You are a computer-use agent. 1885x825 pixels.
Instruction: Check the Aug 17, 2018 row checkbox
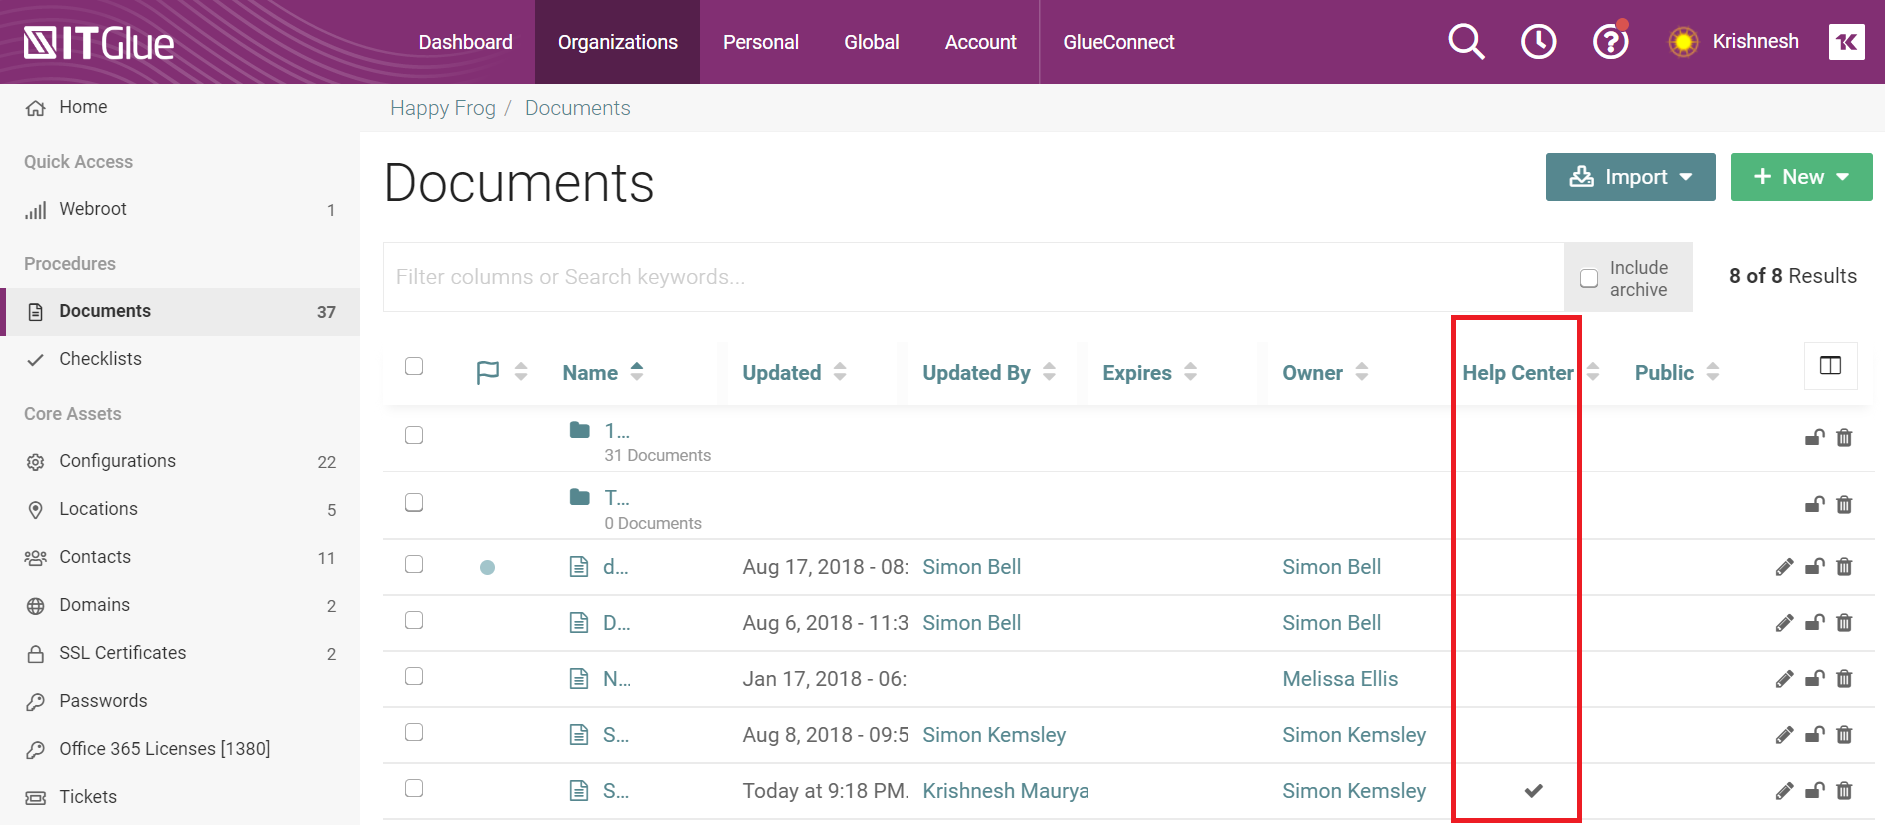point(414,564)
